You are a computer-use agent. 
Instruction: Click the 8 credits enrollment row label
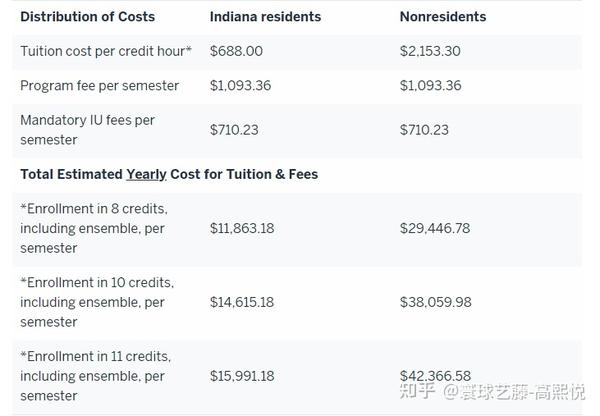[x=93, y=228]
